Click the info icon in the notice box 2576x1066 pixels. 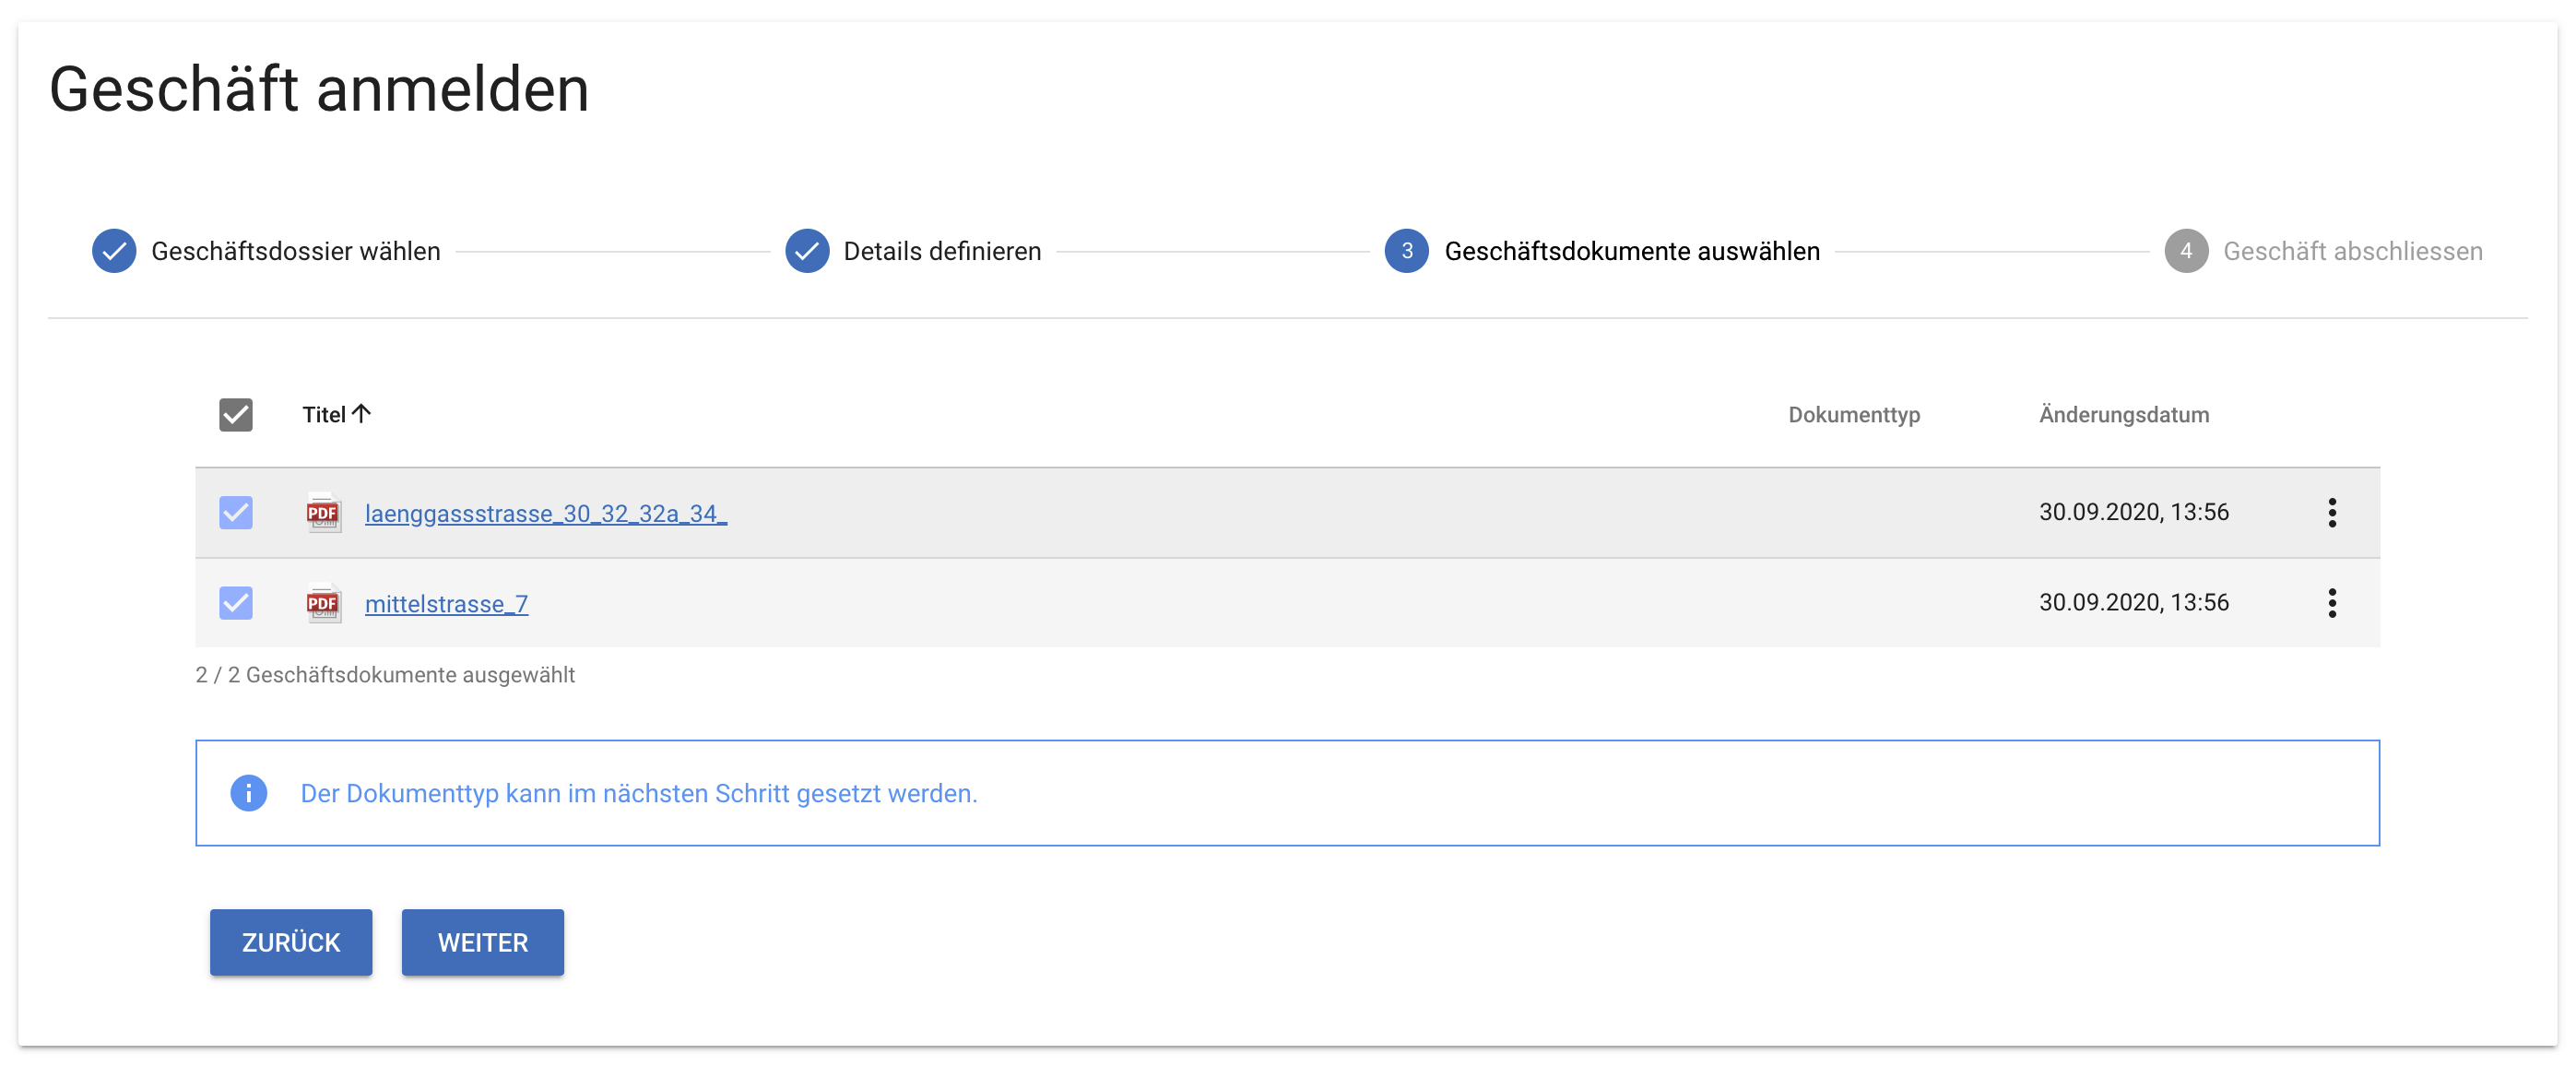click(x=248, y=793)
